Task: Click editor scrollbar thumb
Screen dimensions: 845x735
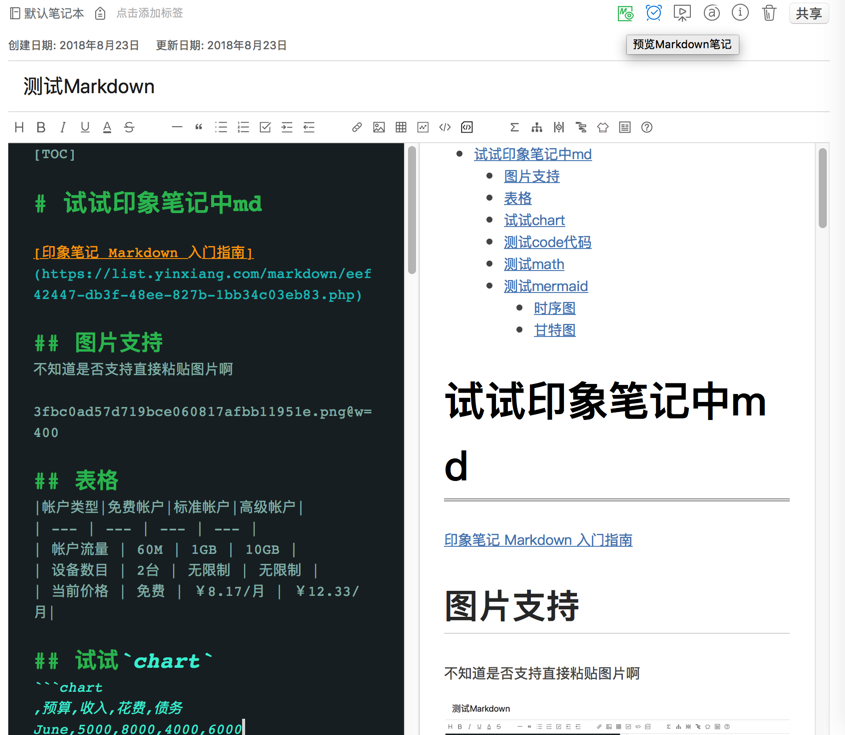Action: 412,210
